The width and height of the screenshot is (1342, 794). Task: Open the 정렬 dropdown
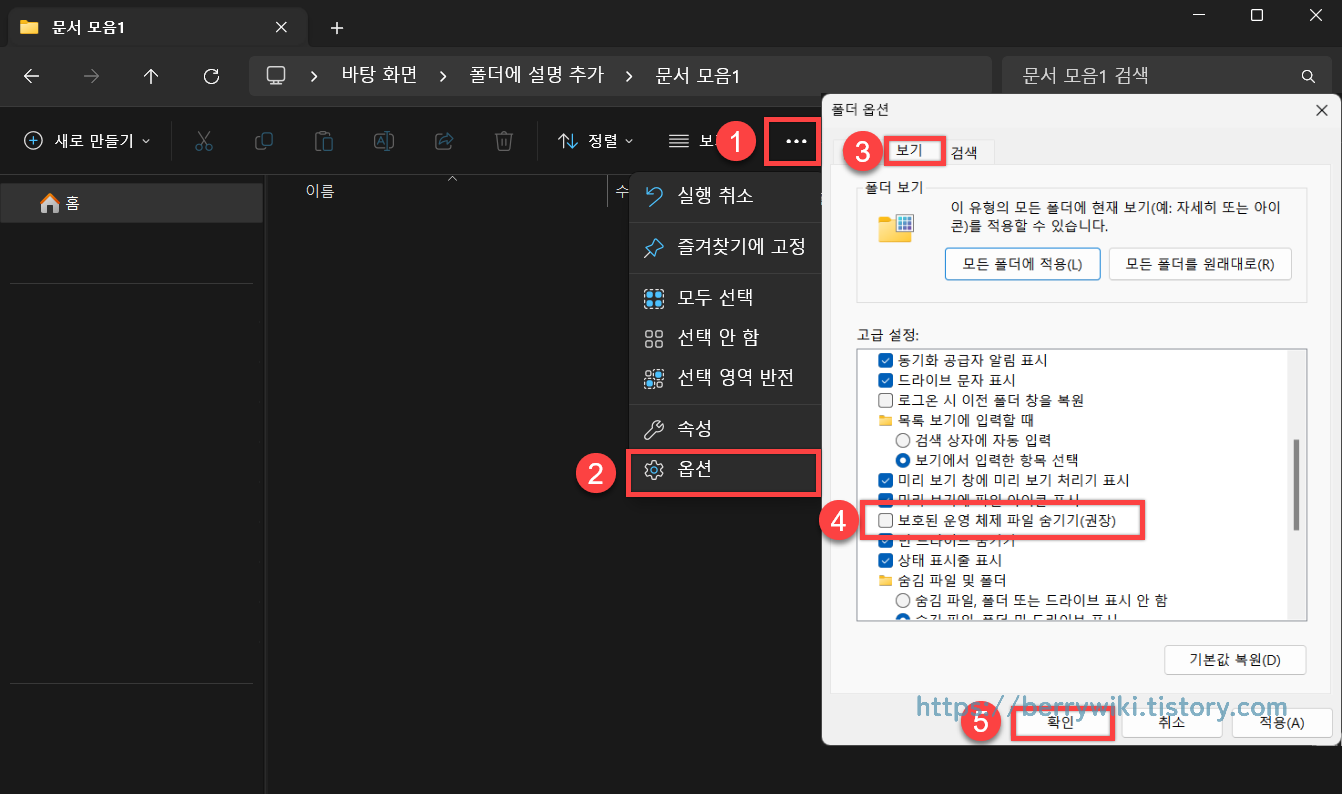596,140
